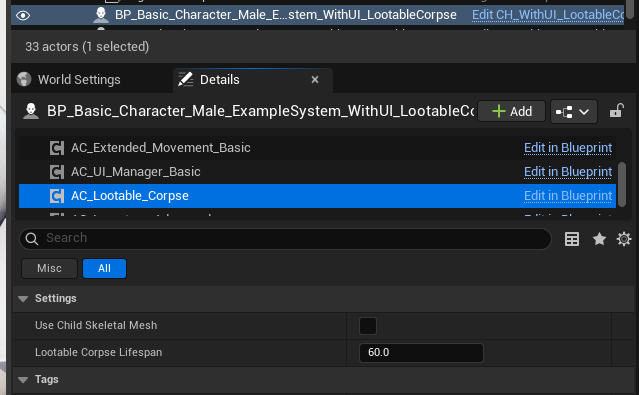The image size is (639, 395).
Task: Select the AC_Extended_Movement_Basic component
Action: click(x=317, y=148)
